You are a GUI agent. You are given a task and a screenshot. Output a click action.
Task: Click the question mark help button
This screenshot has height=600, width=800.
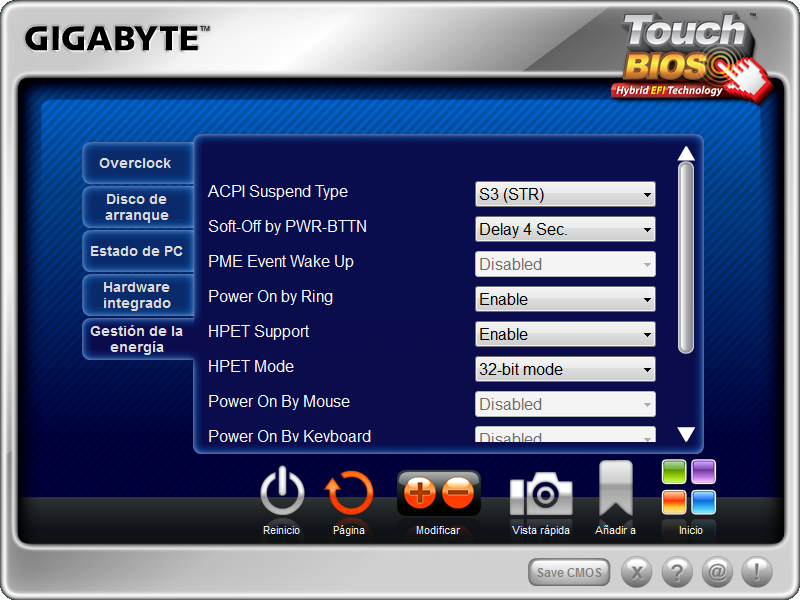[677, 572]
